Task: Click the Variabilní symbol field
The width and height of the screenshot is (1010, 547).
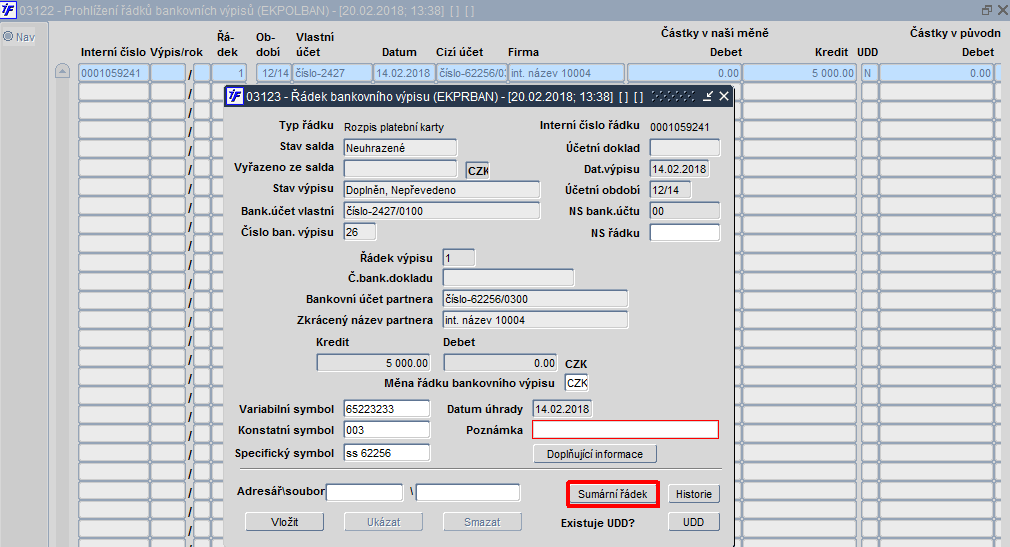Action: point(386,409)
